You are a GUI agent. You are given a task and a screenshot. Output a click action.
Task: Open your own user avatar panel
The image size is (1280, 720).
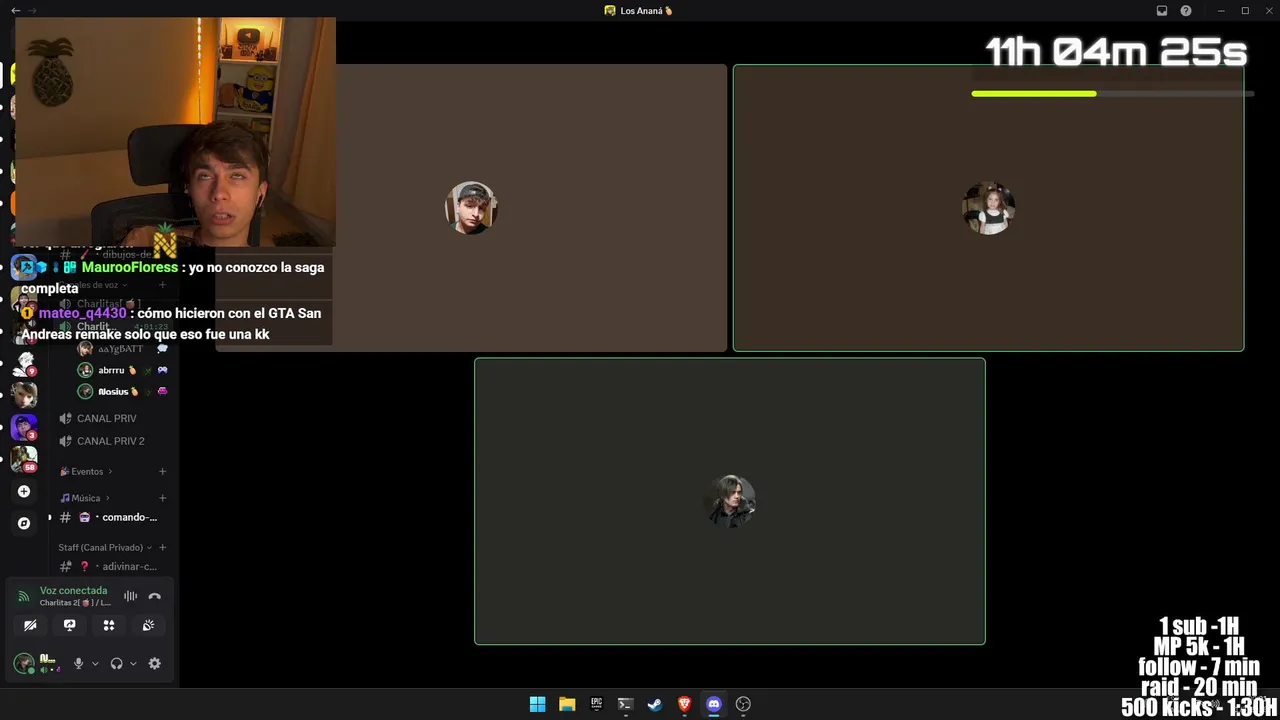(x=24, y=663)
